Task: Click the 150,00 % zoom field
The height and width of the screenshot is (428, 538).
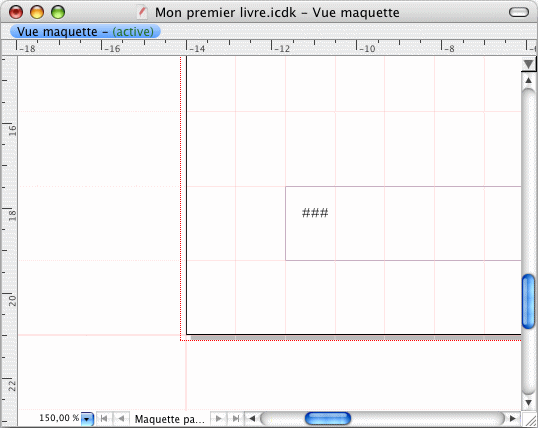Action: (59, 418)
